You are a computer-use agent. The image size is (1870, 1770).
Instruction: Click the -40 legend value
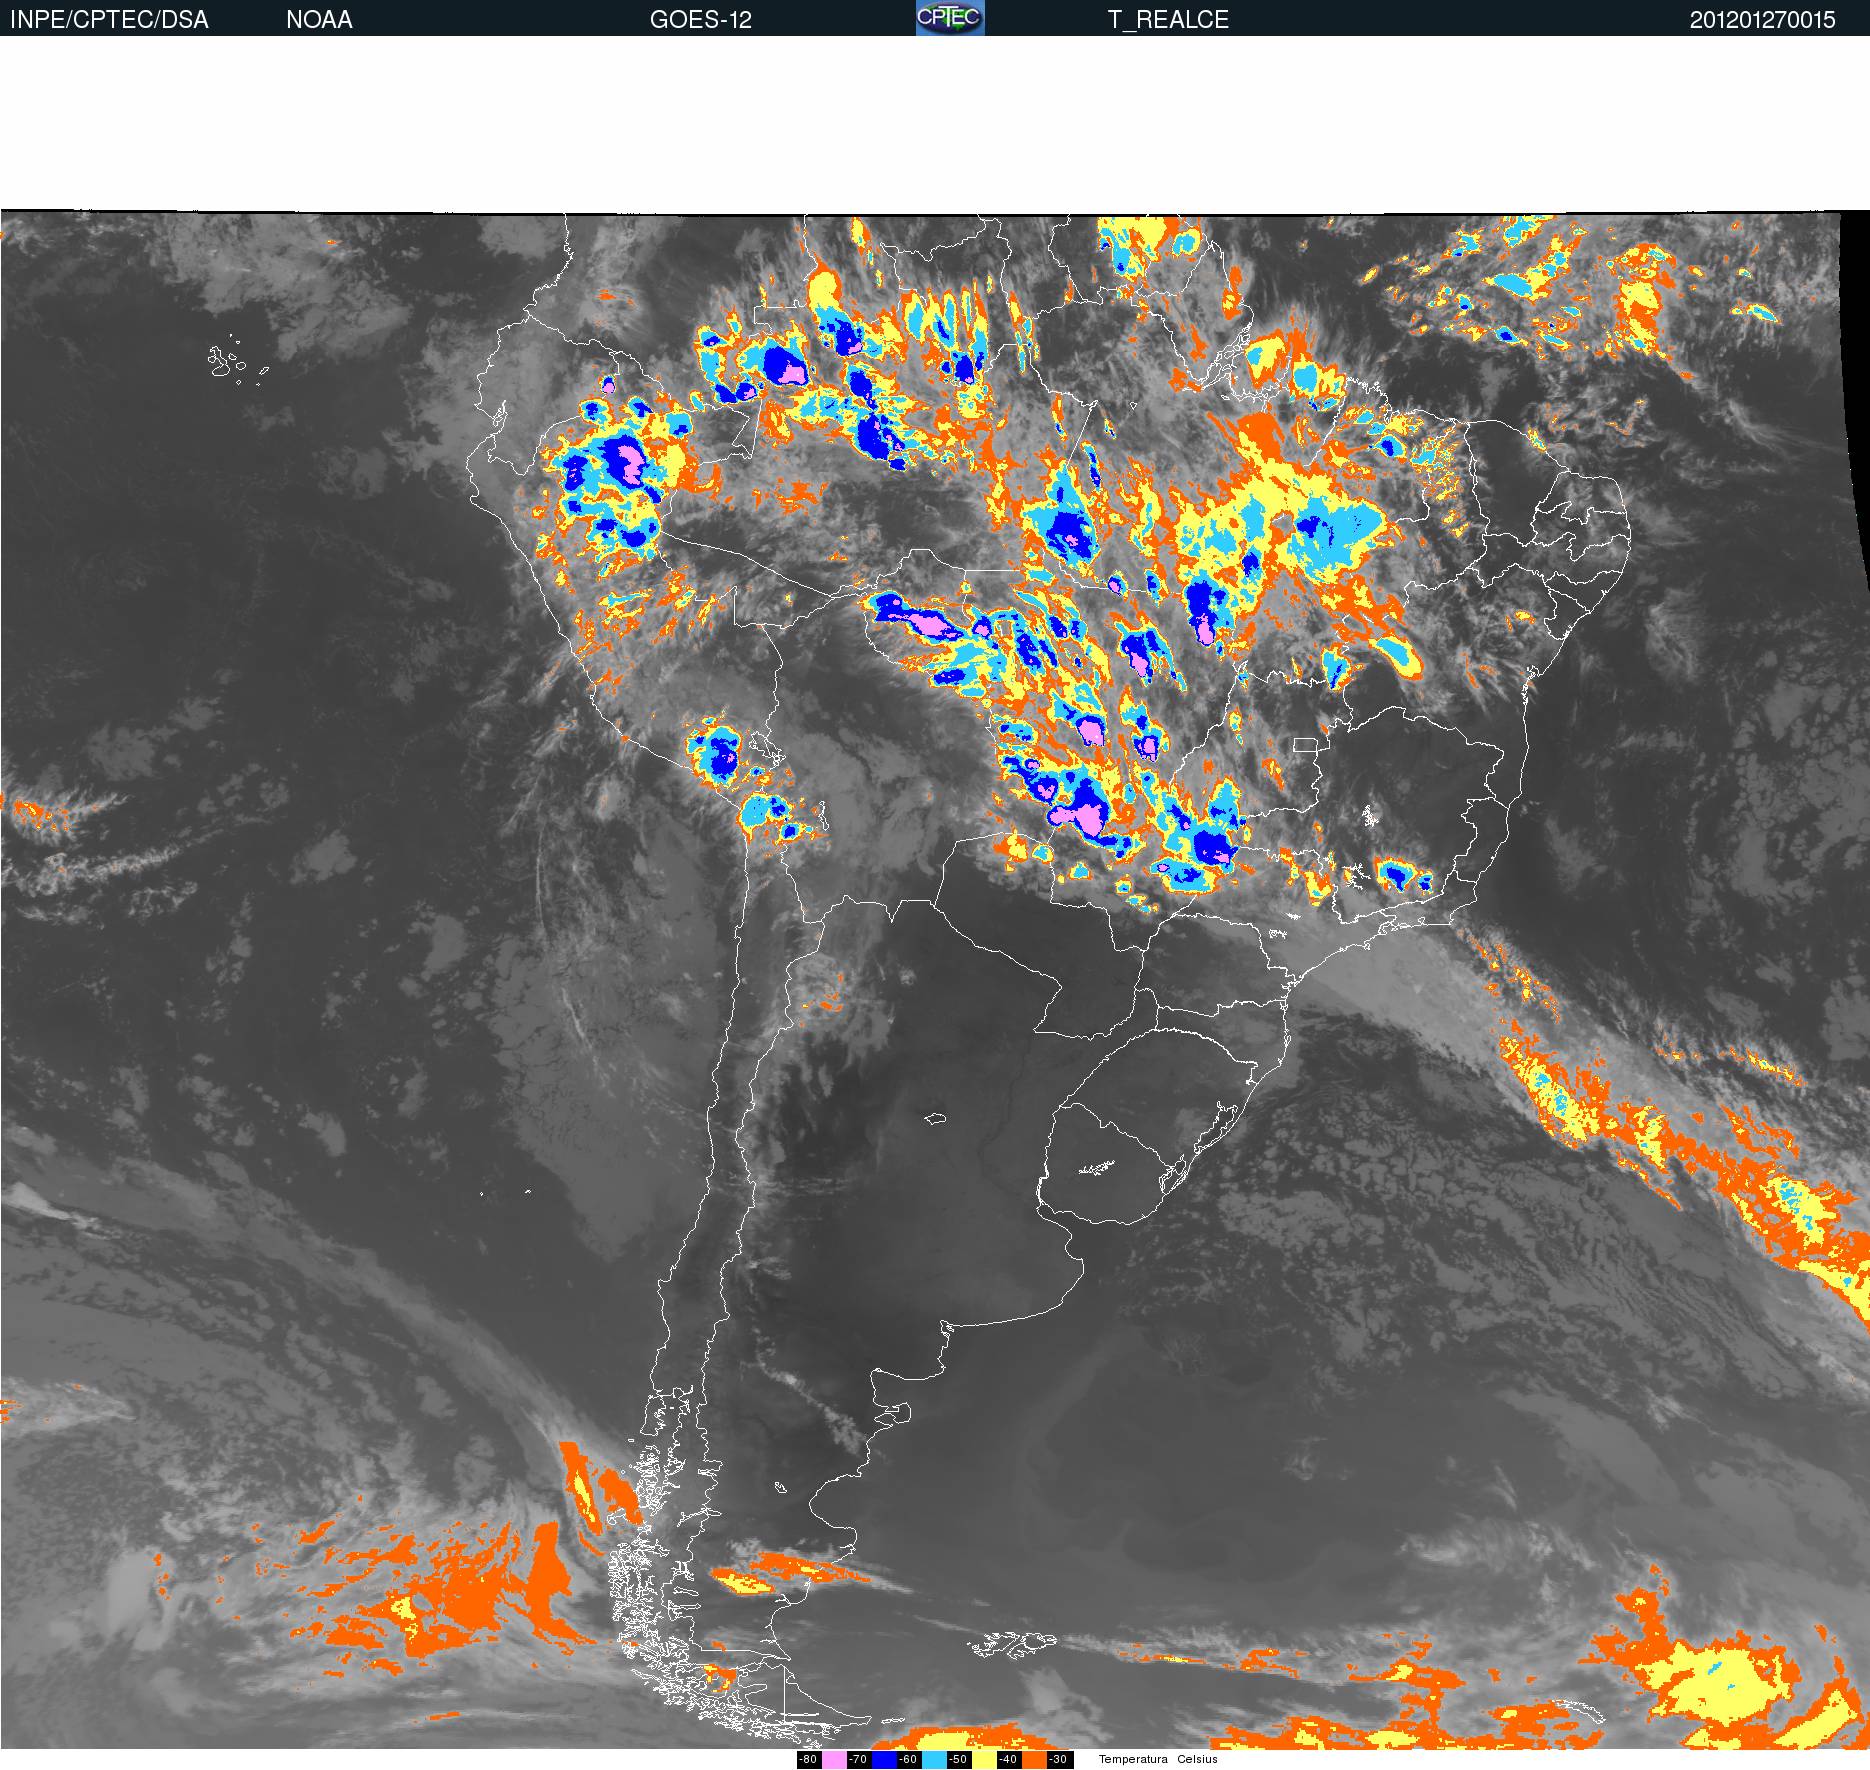tap(1008, 1759)
